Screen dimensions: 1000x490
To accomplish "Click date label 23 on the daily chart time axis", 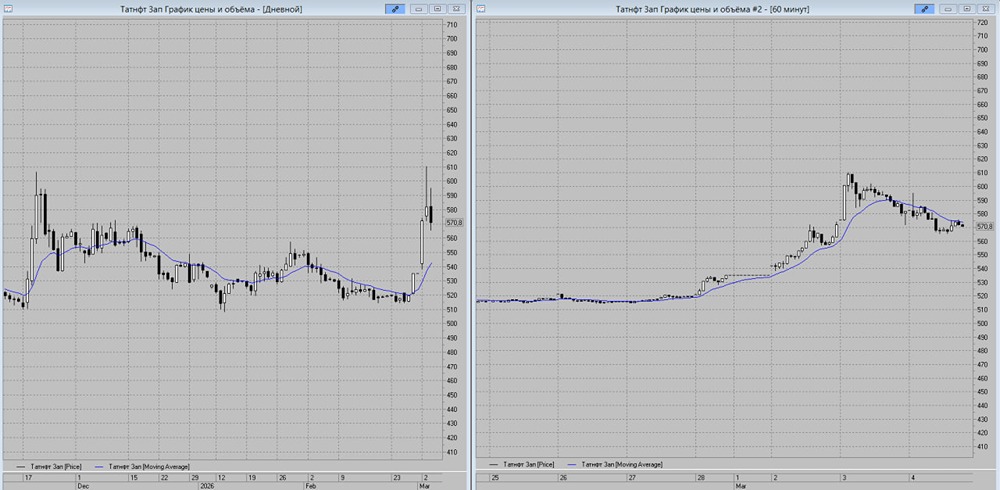I will [397, 477].
